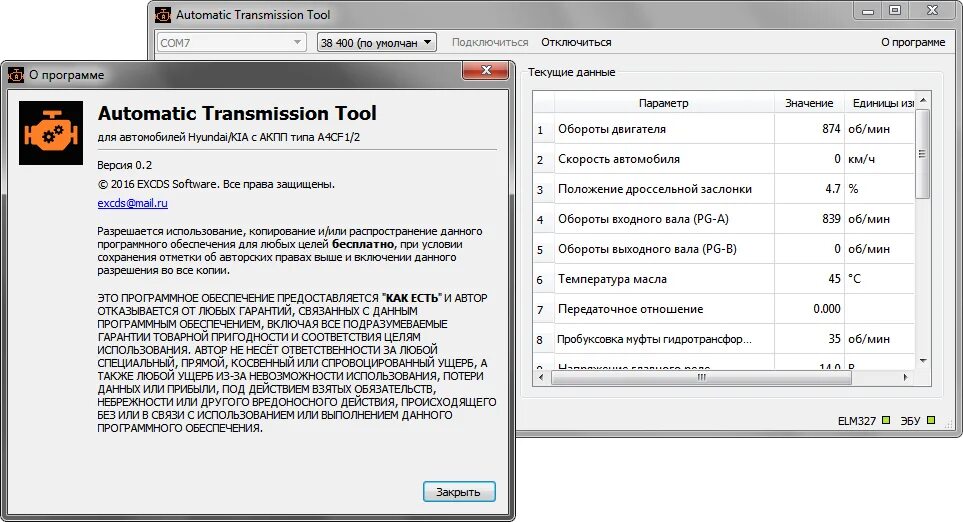This screenshot has height=522, width=963.
Task: Click the horizontal scrollbar right arrow
Action: click(x=905, y=378)
